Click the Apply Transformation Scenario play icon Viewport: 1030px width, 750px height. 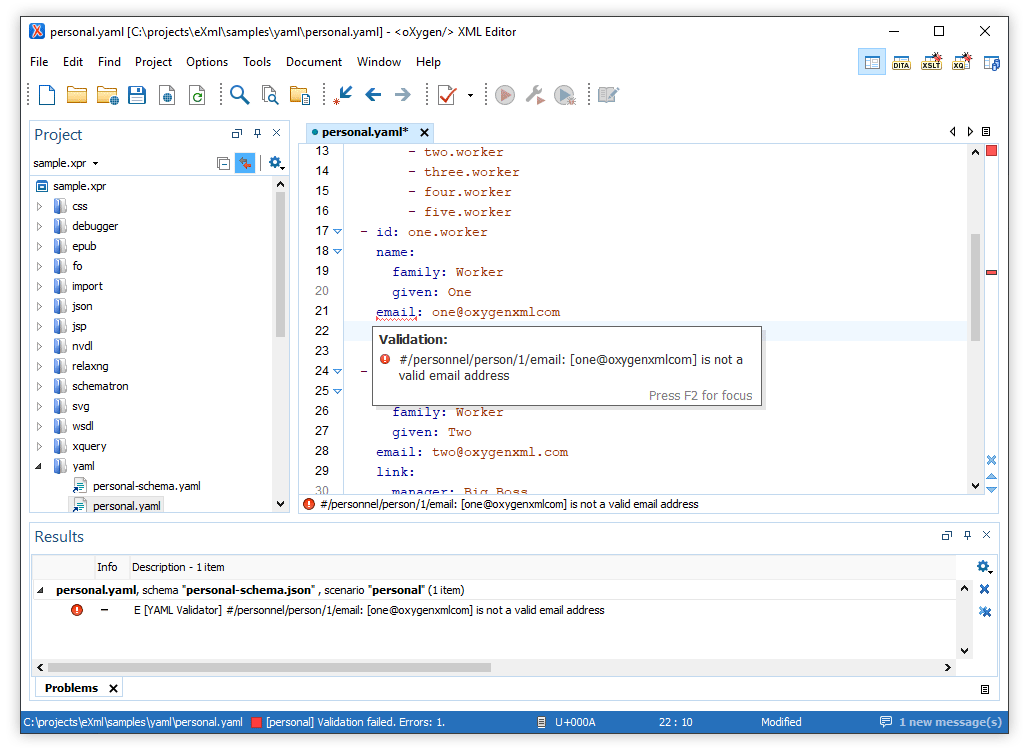click(504, 95)
